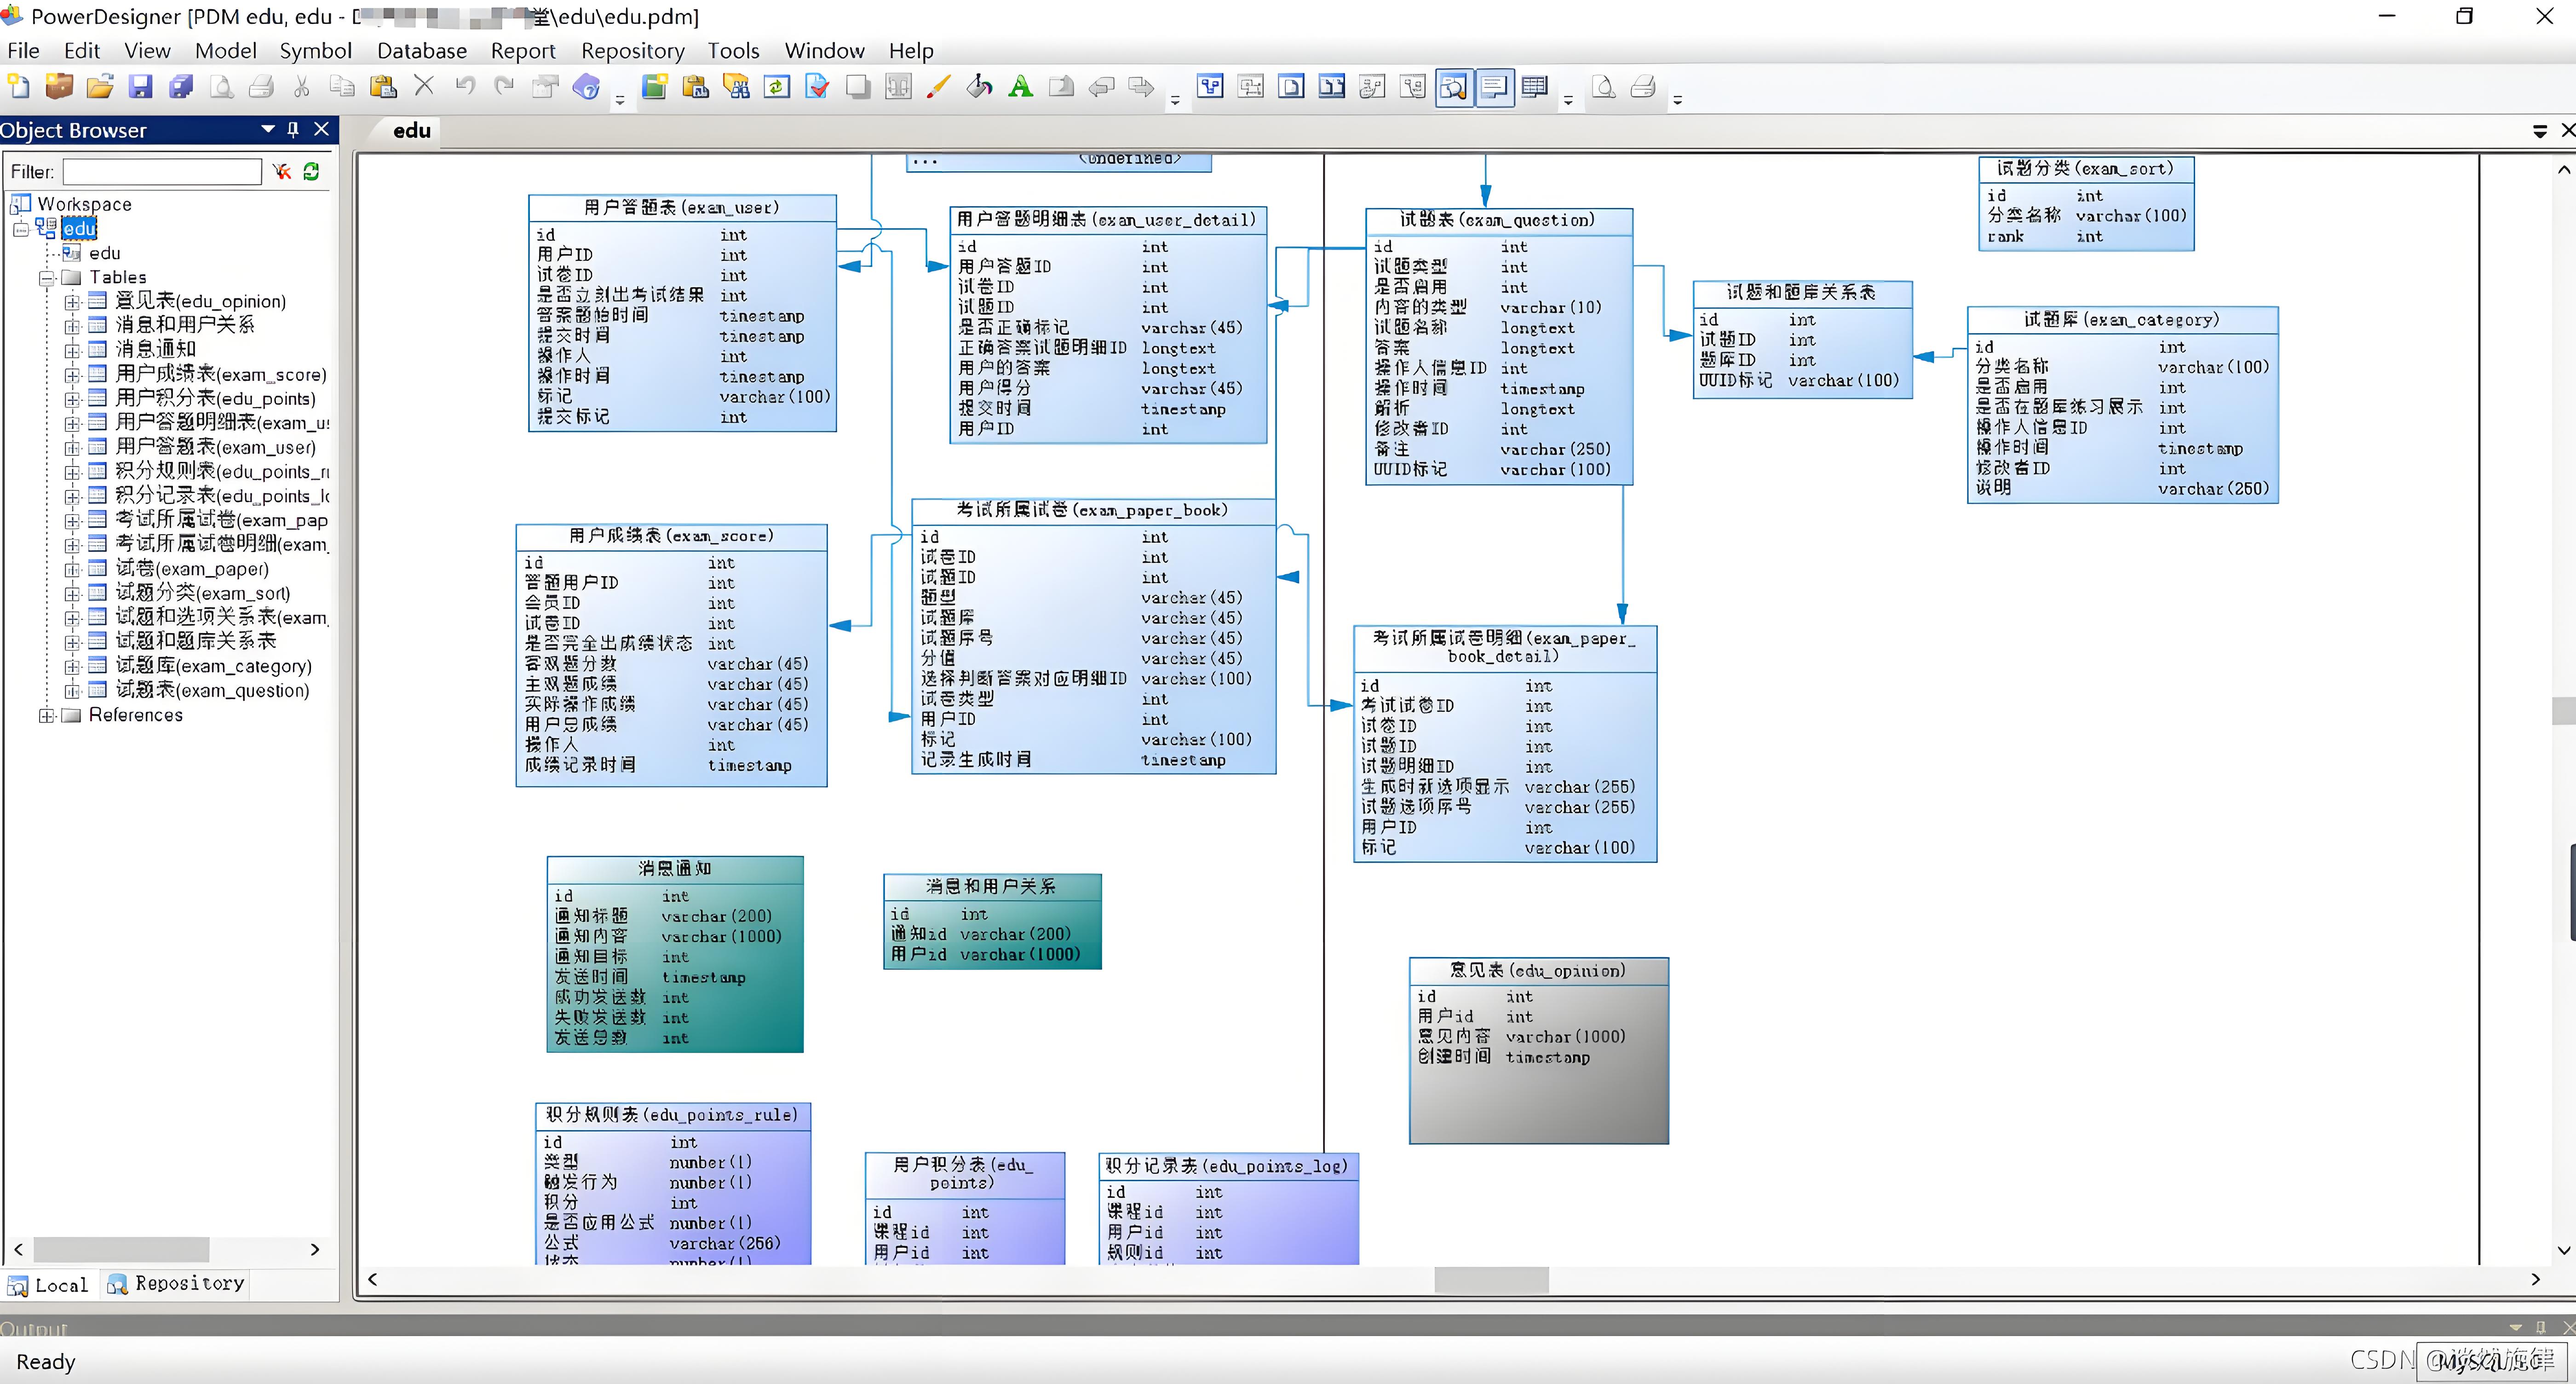Click the Print icon next to the scissors

(261, 87)
